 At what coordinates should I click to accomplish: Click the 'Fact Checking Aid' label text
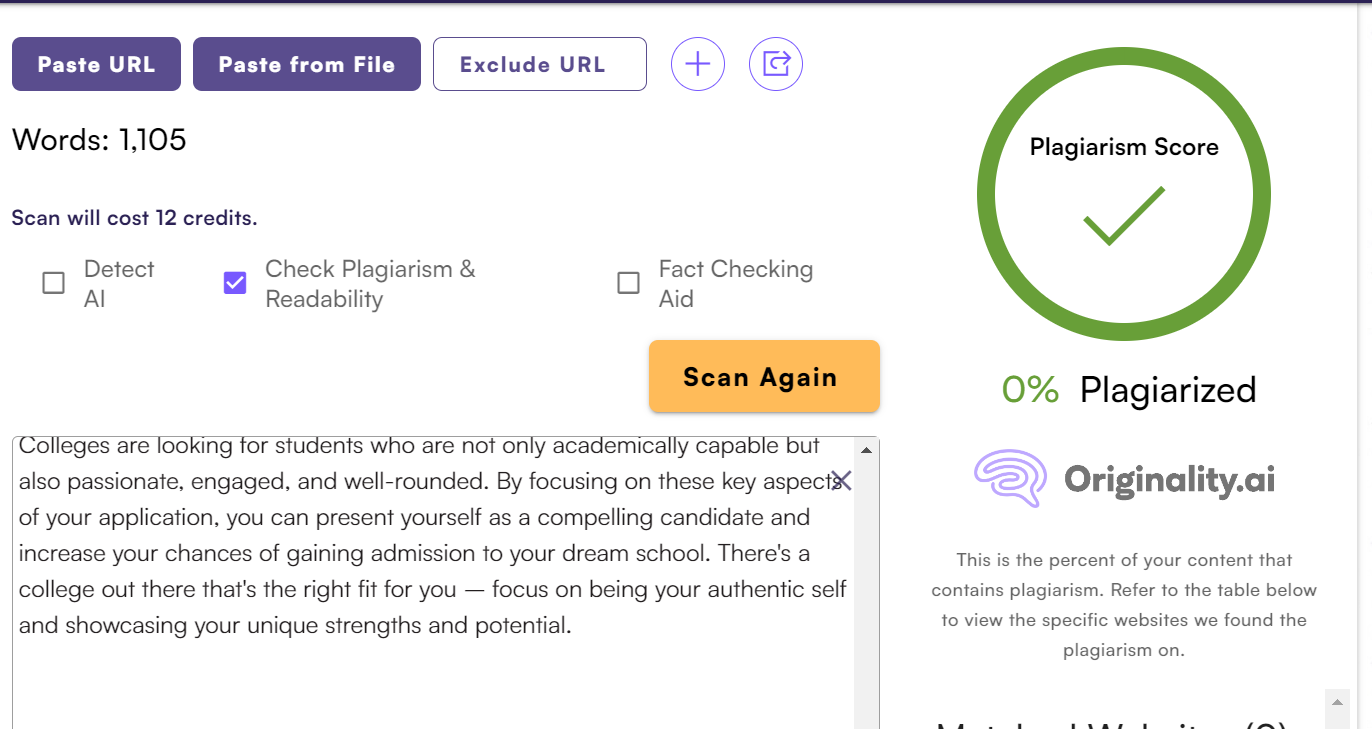tap(736, 284)
